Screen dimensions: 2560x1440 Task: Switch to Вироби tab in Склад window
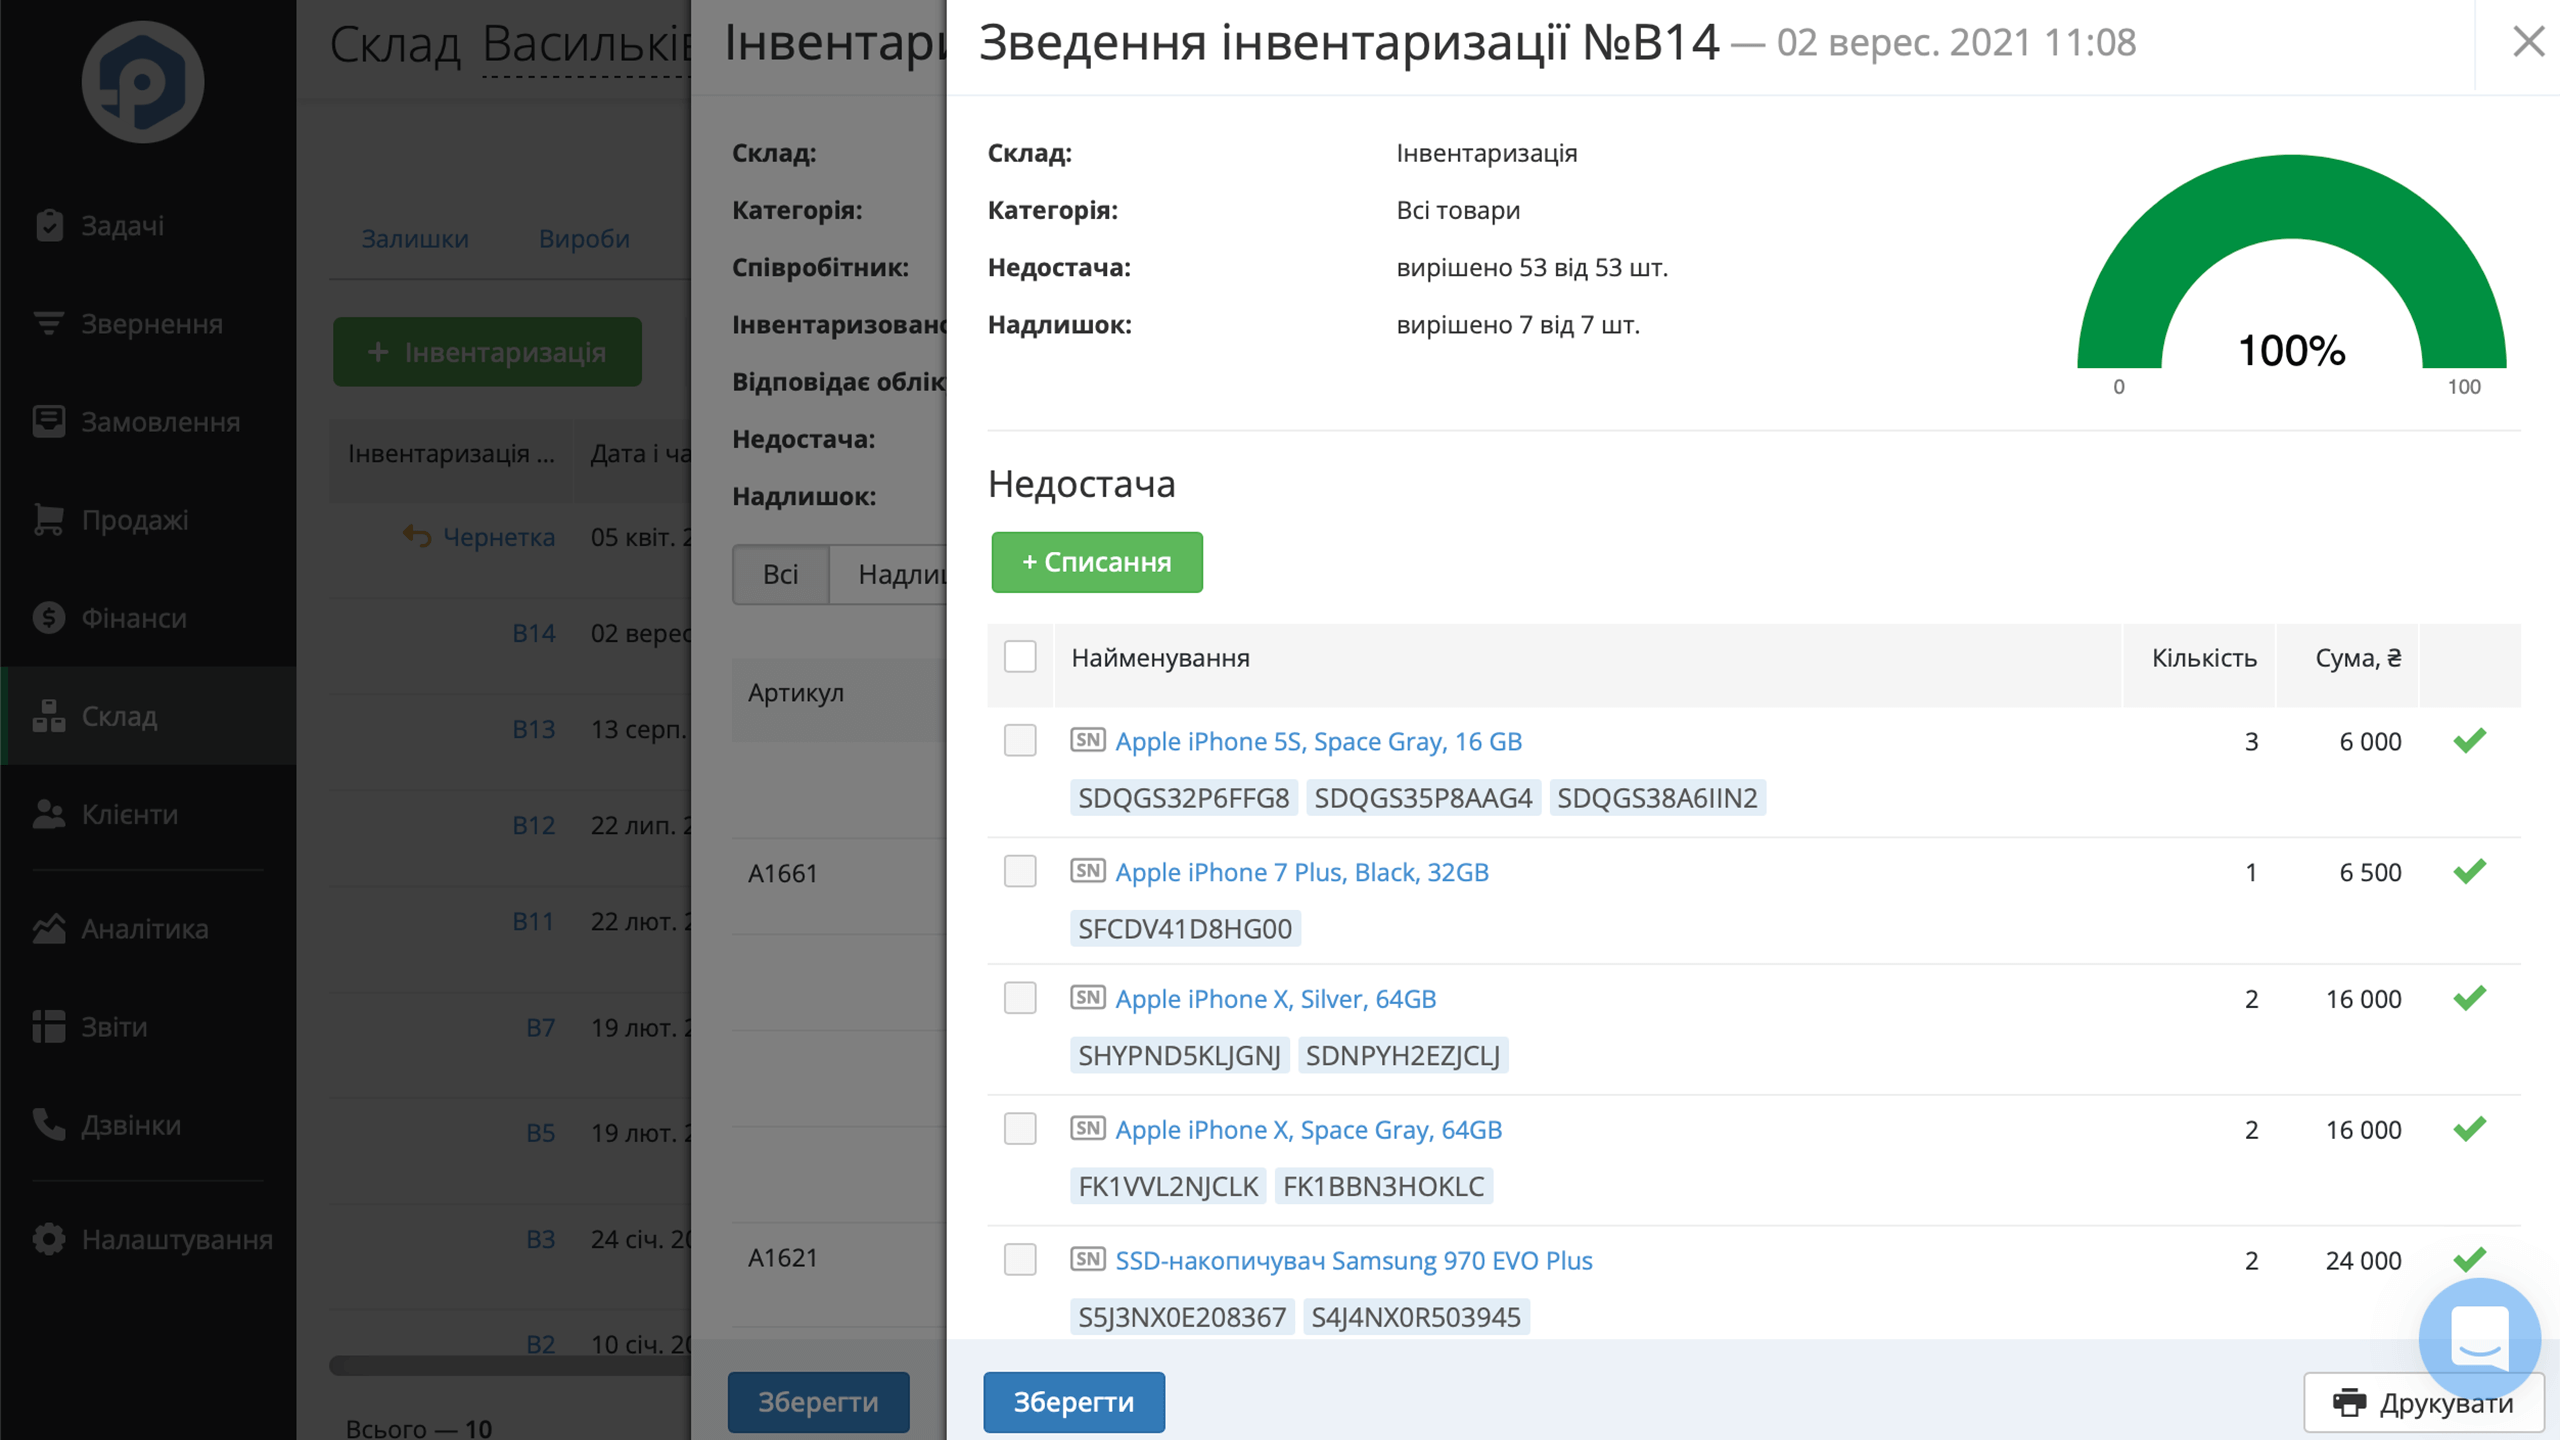[x=584, y=238]
